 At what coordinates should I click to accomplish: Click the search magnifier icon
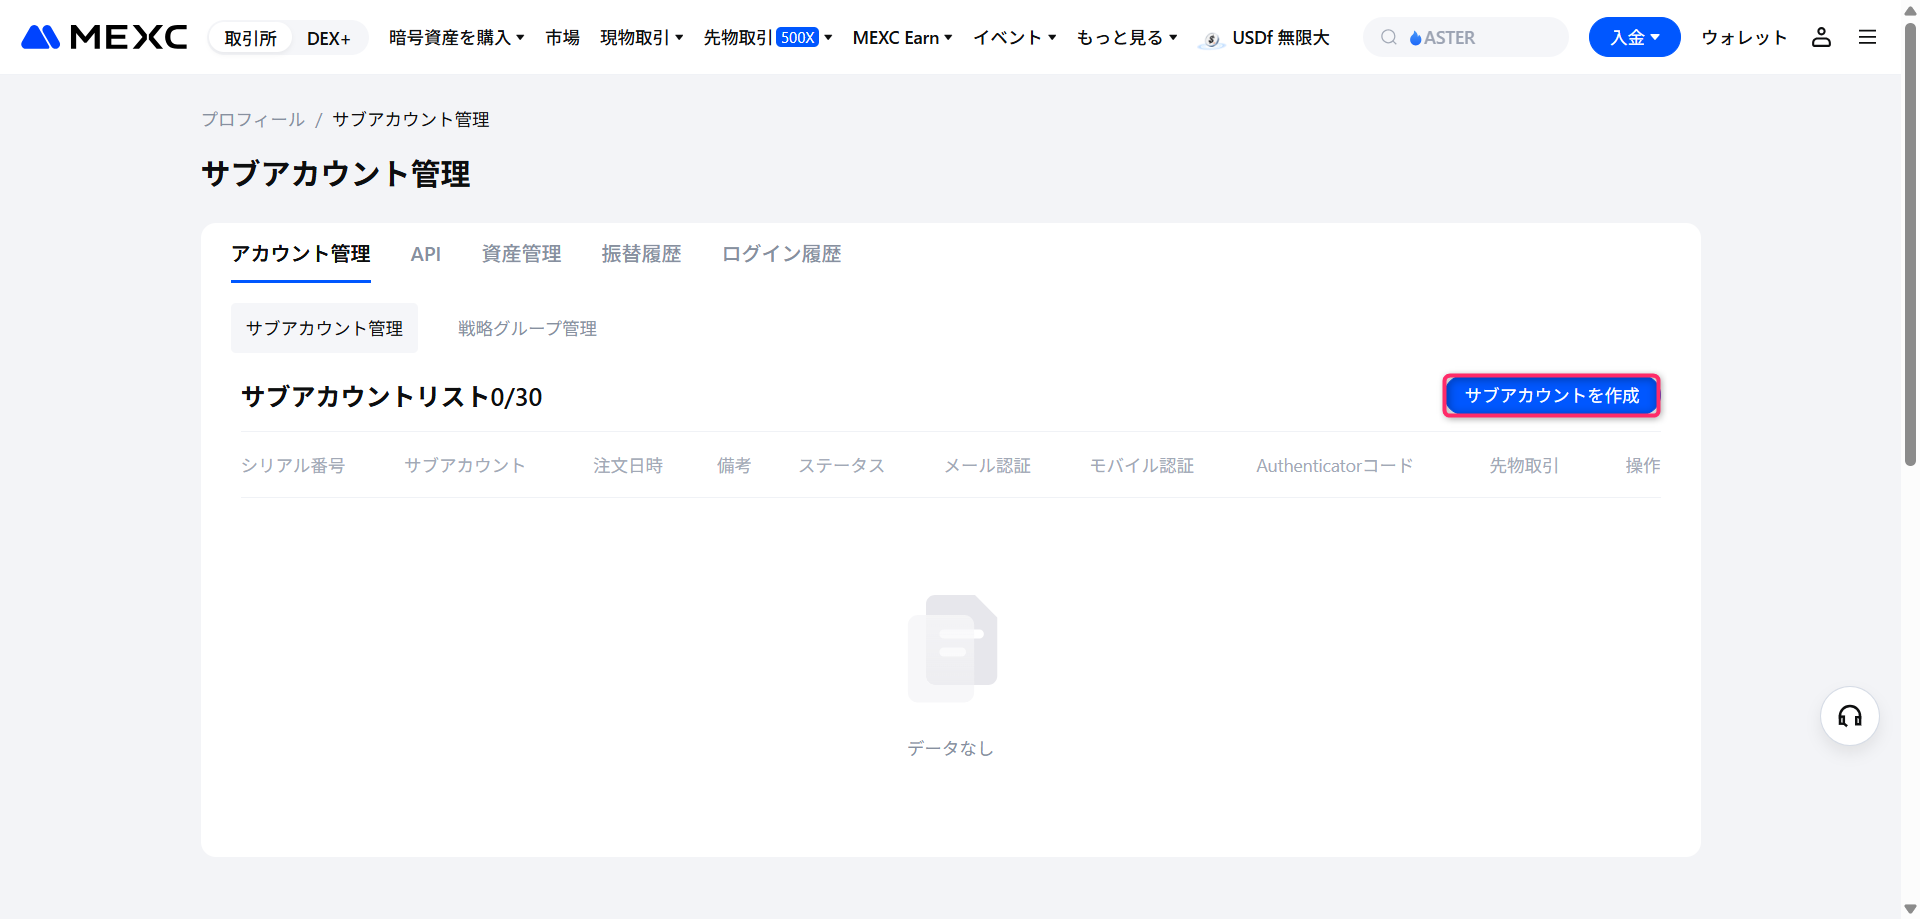point(1389,37)
